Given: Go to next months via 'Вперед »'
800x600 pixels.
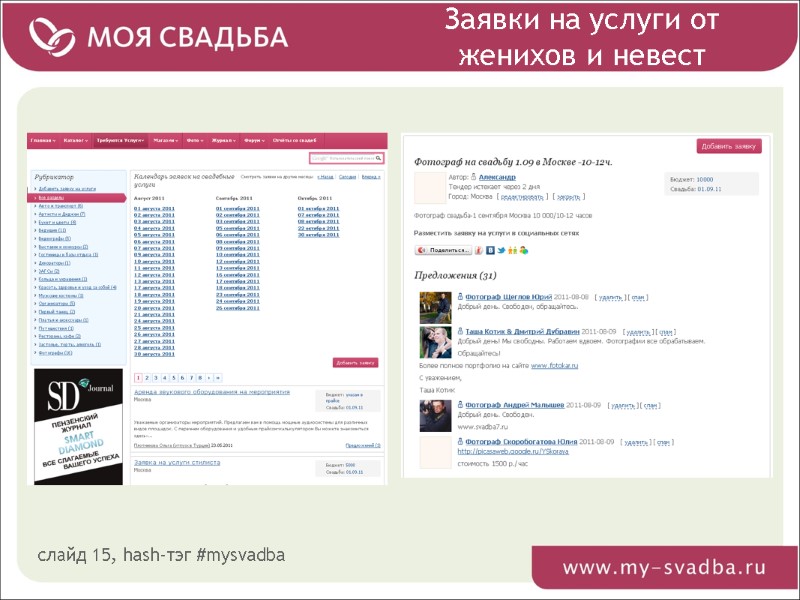Looking at the screenshot, I should pyautogui.click(x=371, y=177).
